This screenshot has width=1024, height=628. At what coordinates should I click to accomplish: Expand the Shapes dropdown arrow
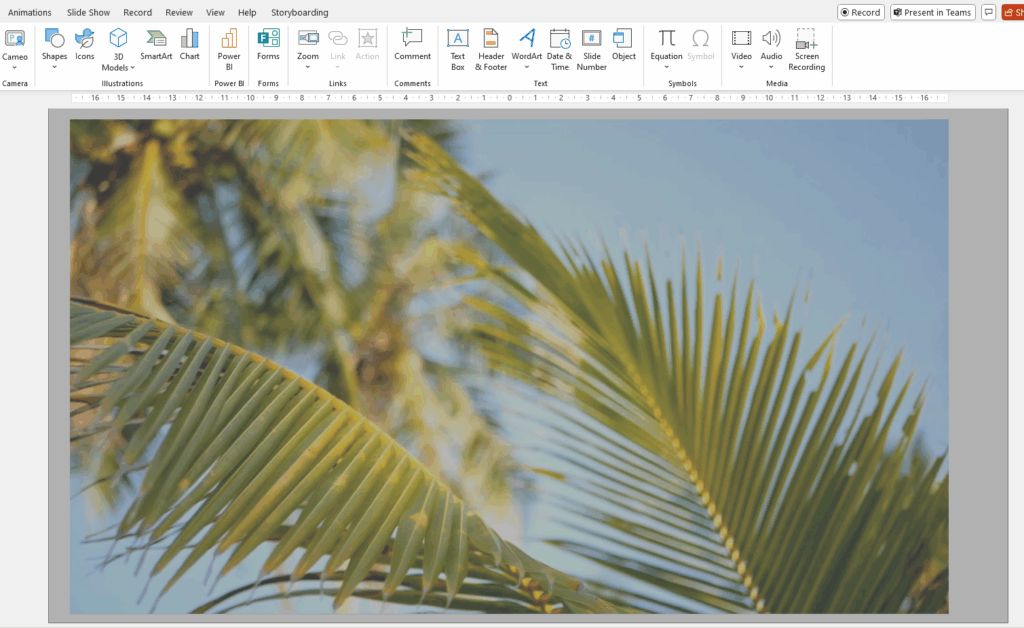(54, 67)
